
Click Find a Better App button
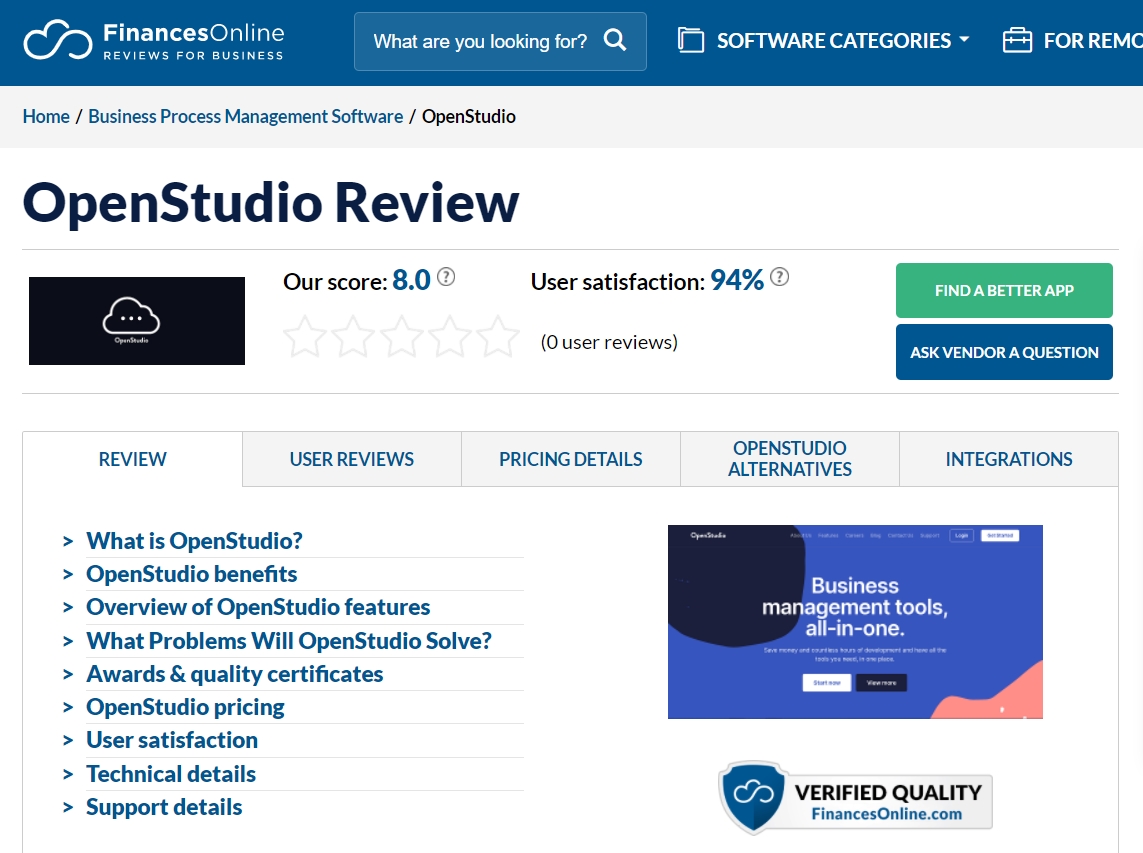click(x=1004, y=290)
